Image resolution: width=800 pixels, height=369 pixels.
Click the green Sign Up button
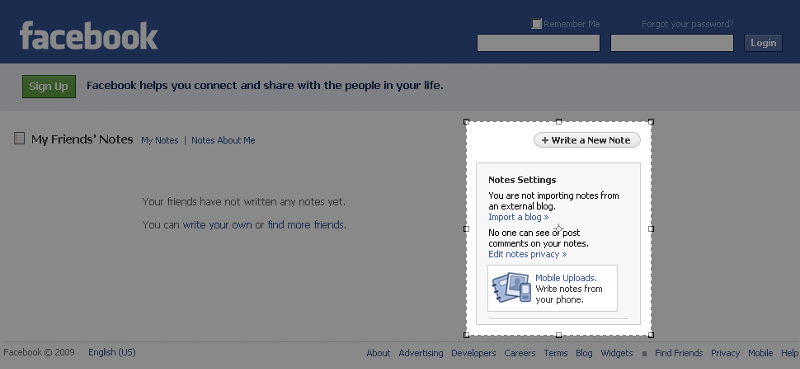(49, 86)
